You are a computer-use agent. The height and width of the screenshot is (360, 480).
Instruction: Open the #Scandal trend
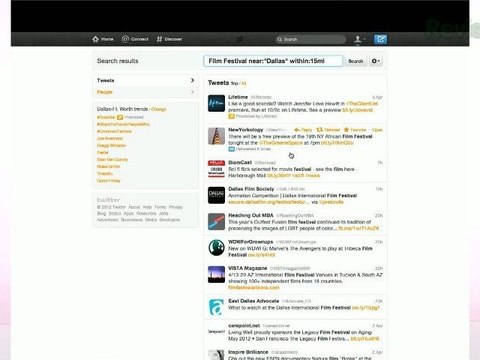(106, 117)
